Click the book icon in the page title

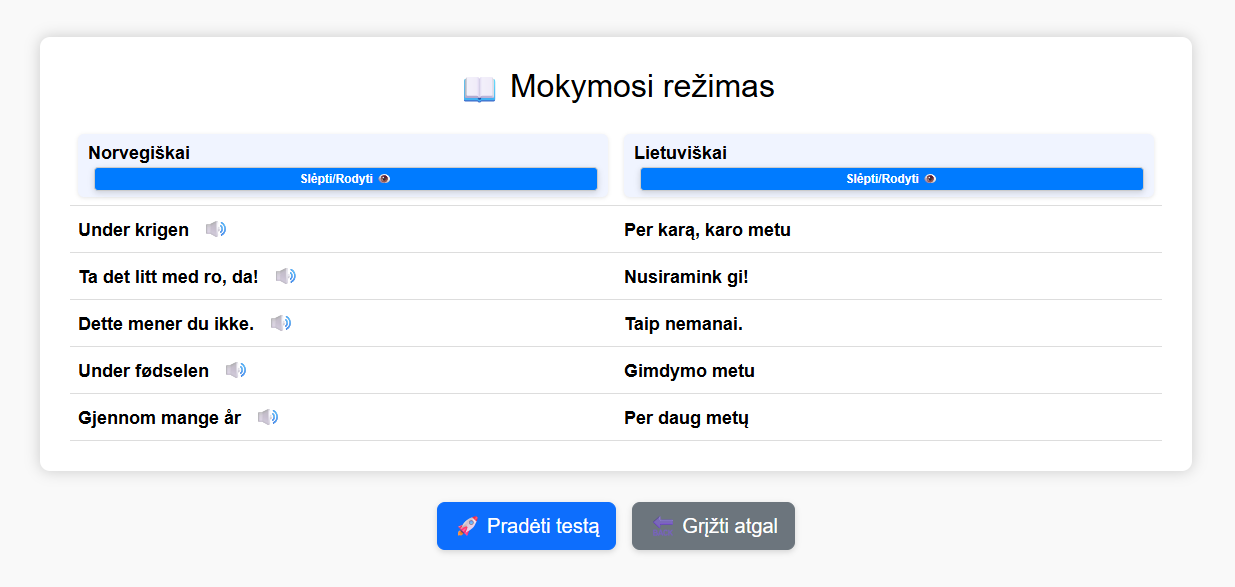click(x=481, y=86)
